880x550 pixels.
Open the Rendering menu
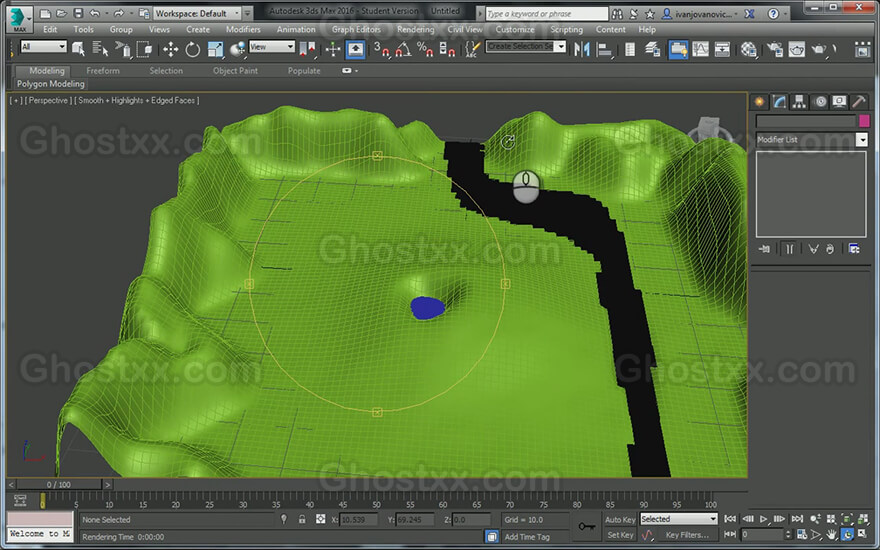[x=415, y=29]
